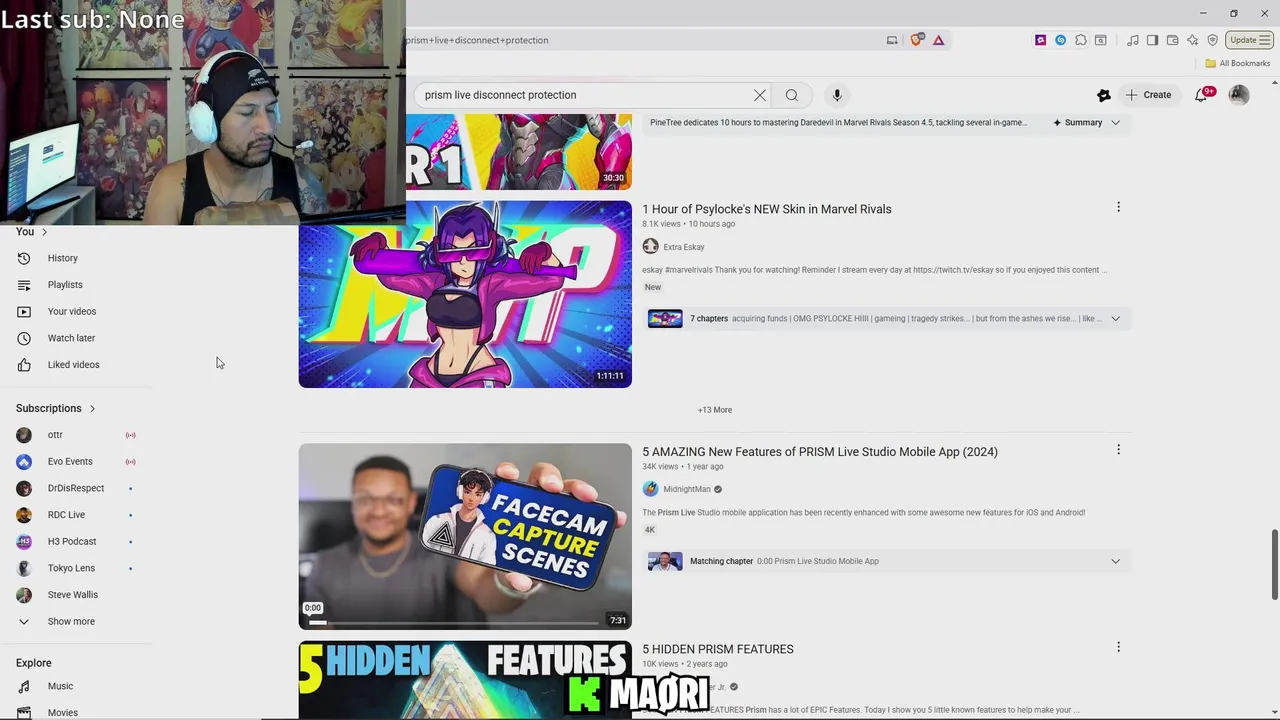Click the black star icon left of Create
The width and height of the screenshot is (1280, 720).
coord(1104,95)
